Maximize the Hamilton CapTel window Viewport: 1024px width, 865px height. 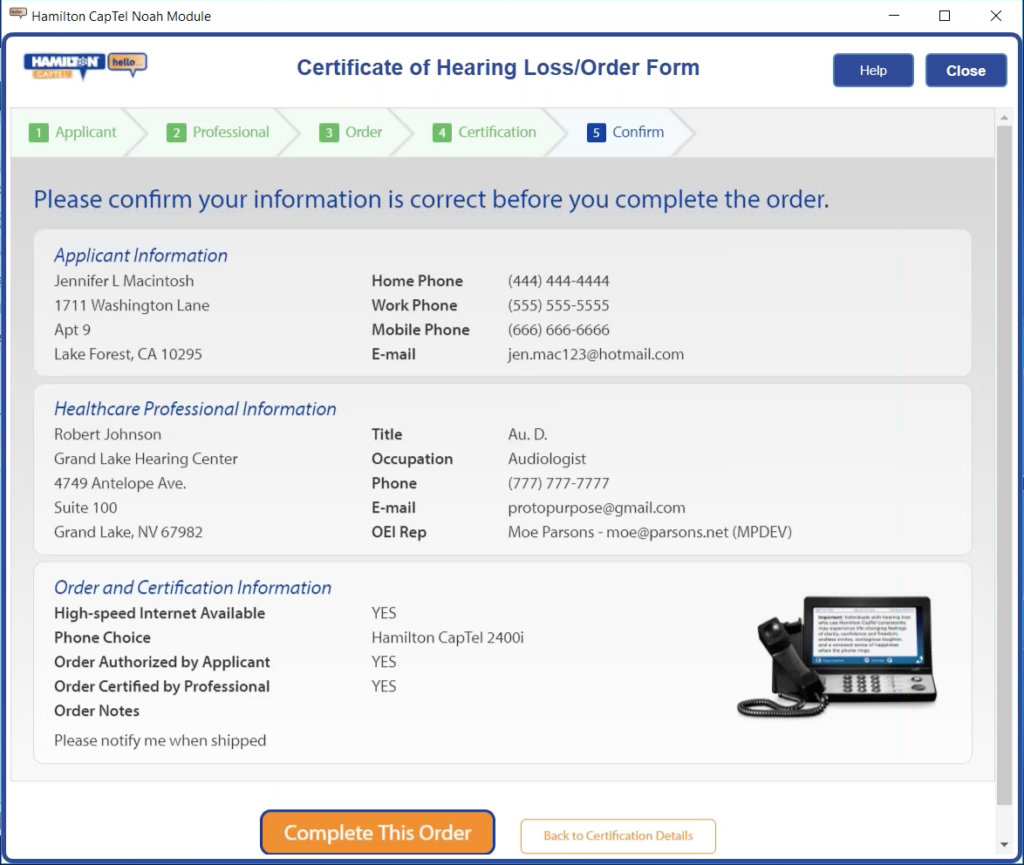point(944,16)
